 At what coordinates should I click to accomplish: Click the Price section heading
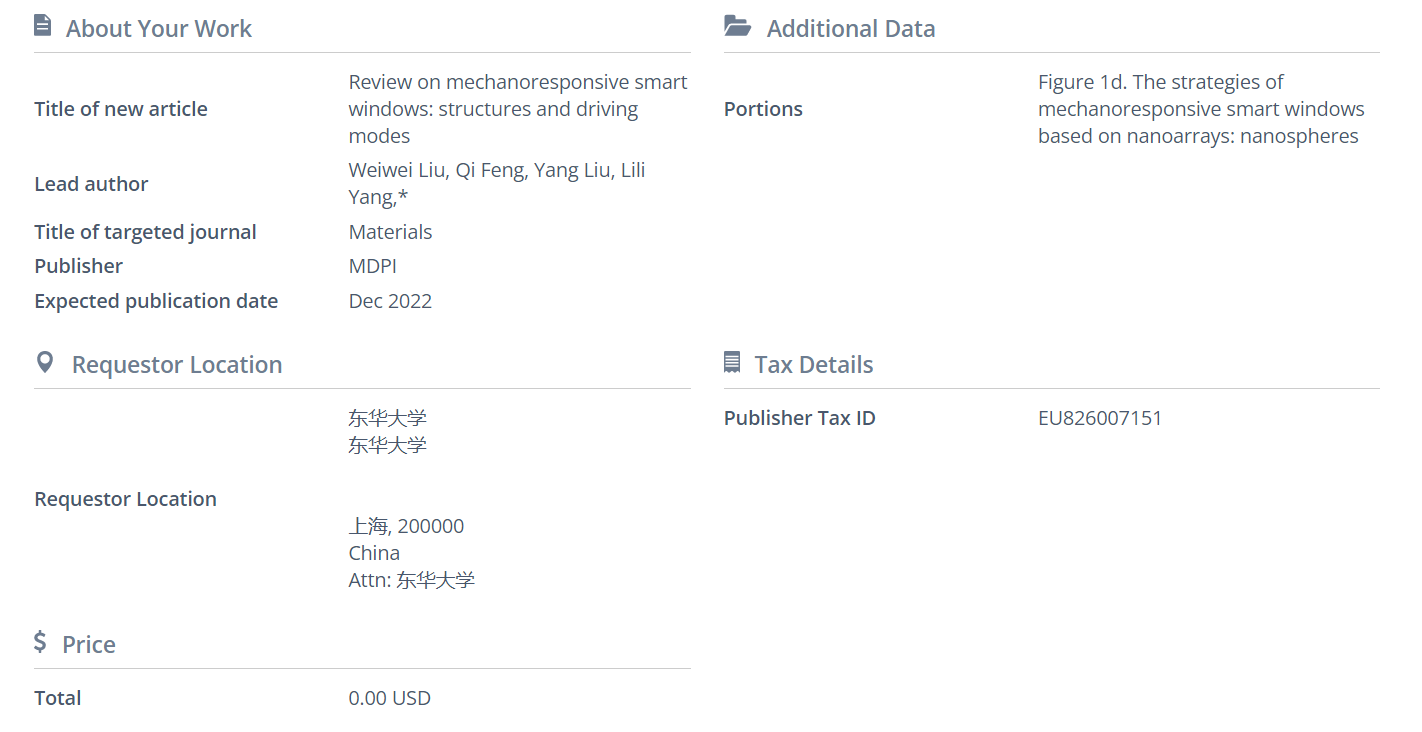pyautogui.click(x=89, y=645)
